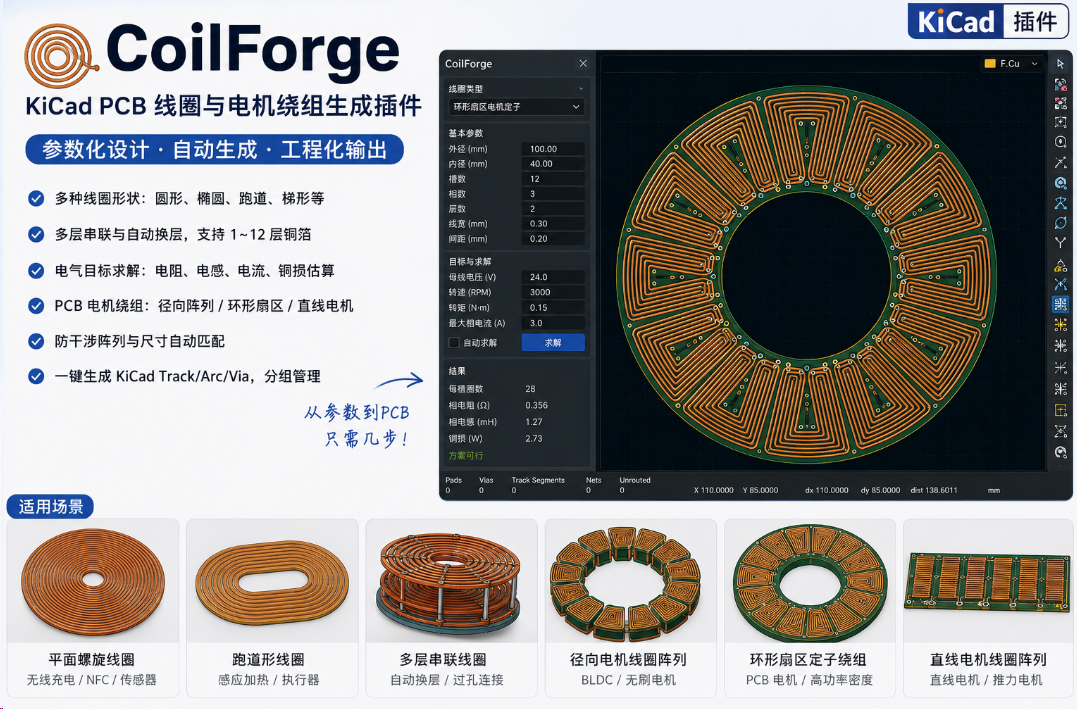Click the 铜损 (W) value 2.73
Image resolution: width=1077 pixels, height=709 pixels.
534,438
